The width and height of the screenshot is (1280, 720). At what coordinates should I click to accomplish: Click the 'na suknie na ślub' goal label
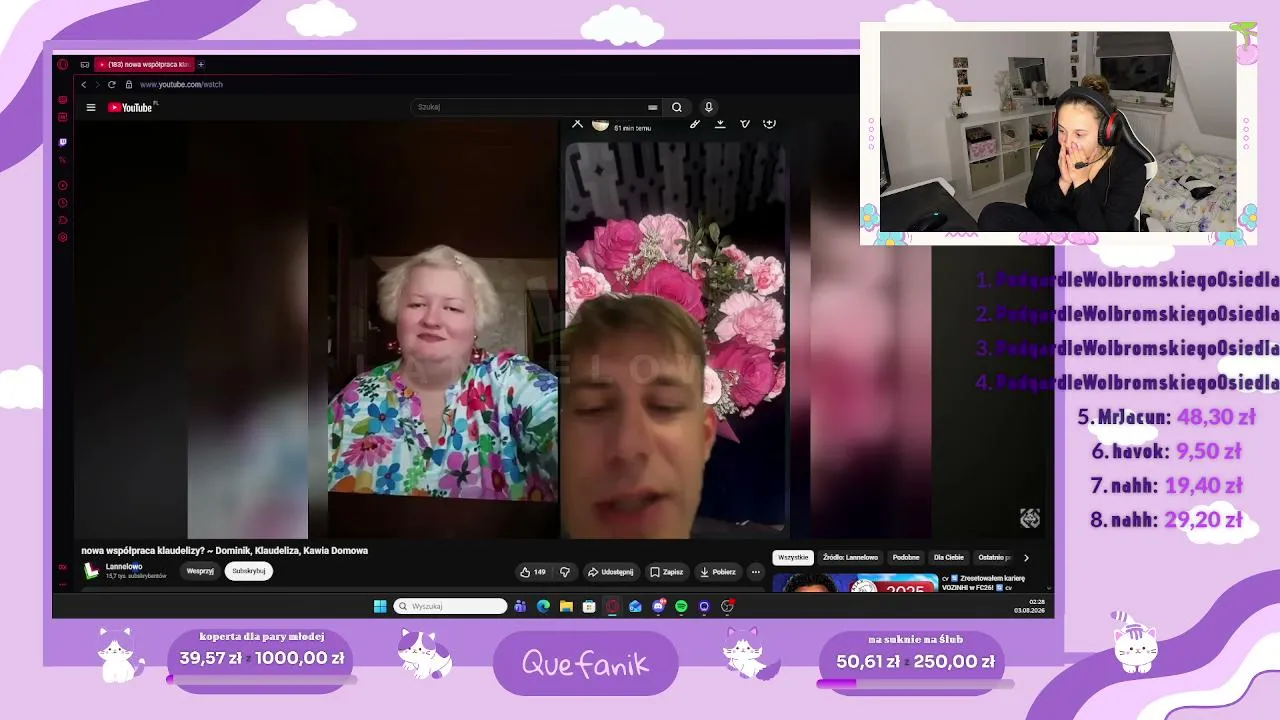(915, 639)
